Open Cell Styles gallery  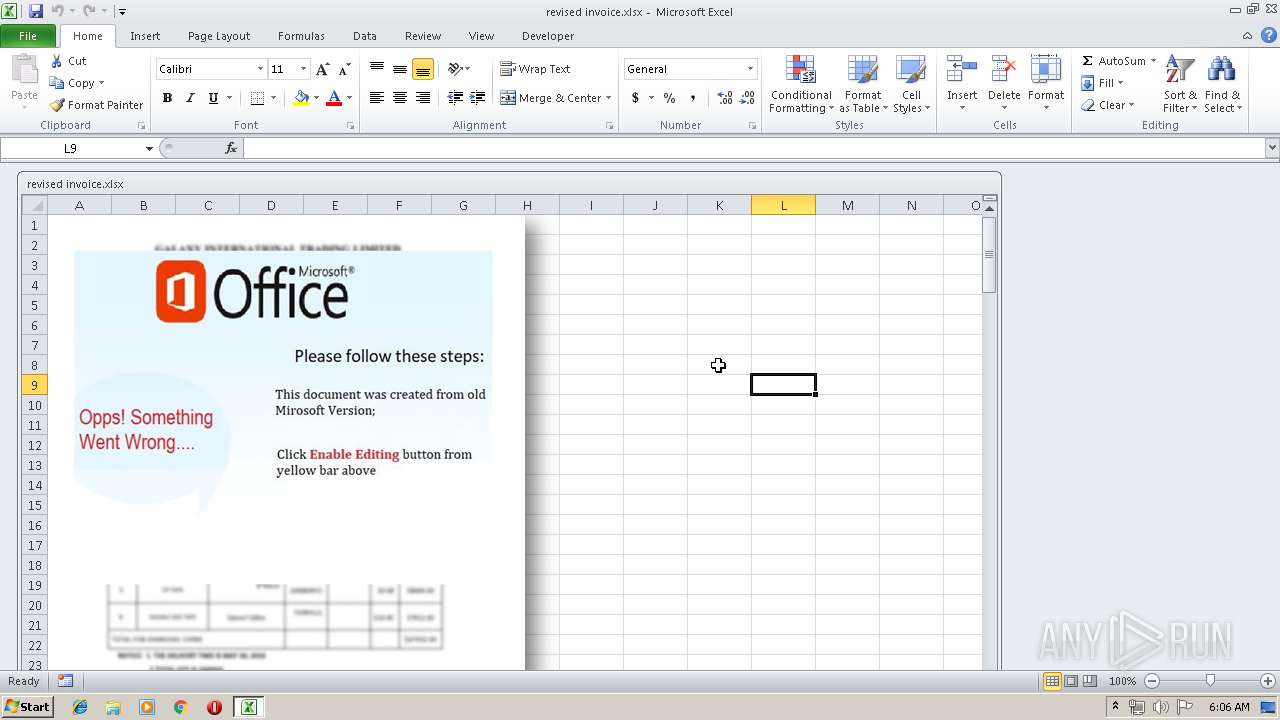[x=911, y=84]
